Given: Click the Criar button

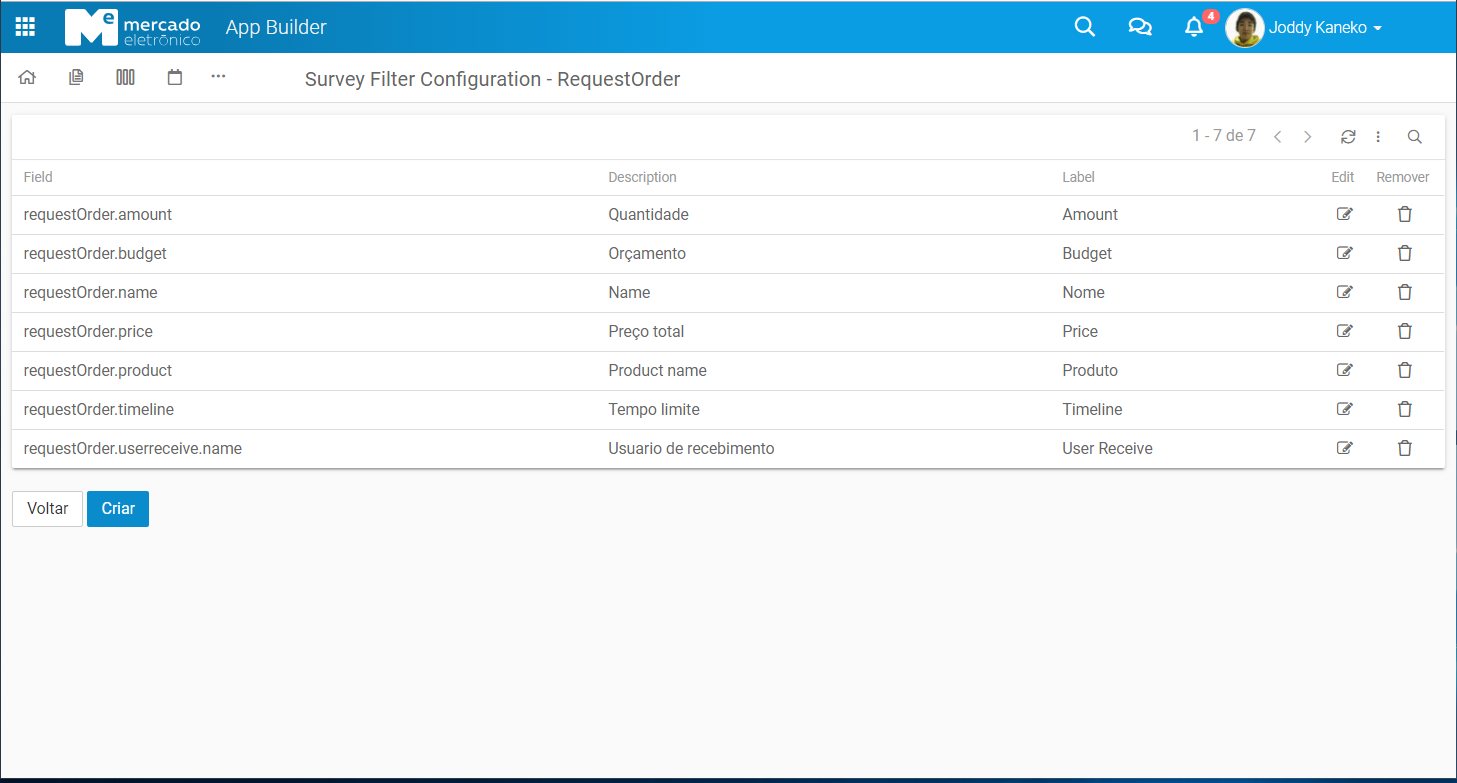Looking at the screenshot, I should pyautogui.click(x=118, y=508).
